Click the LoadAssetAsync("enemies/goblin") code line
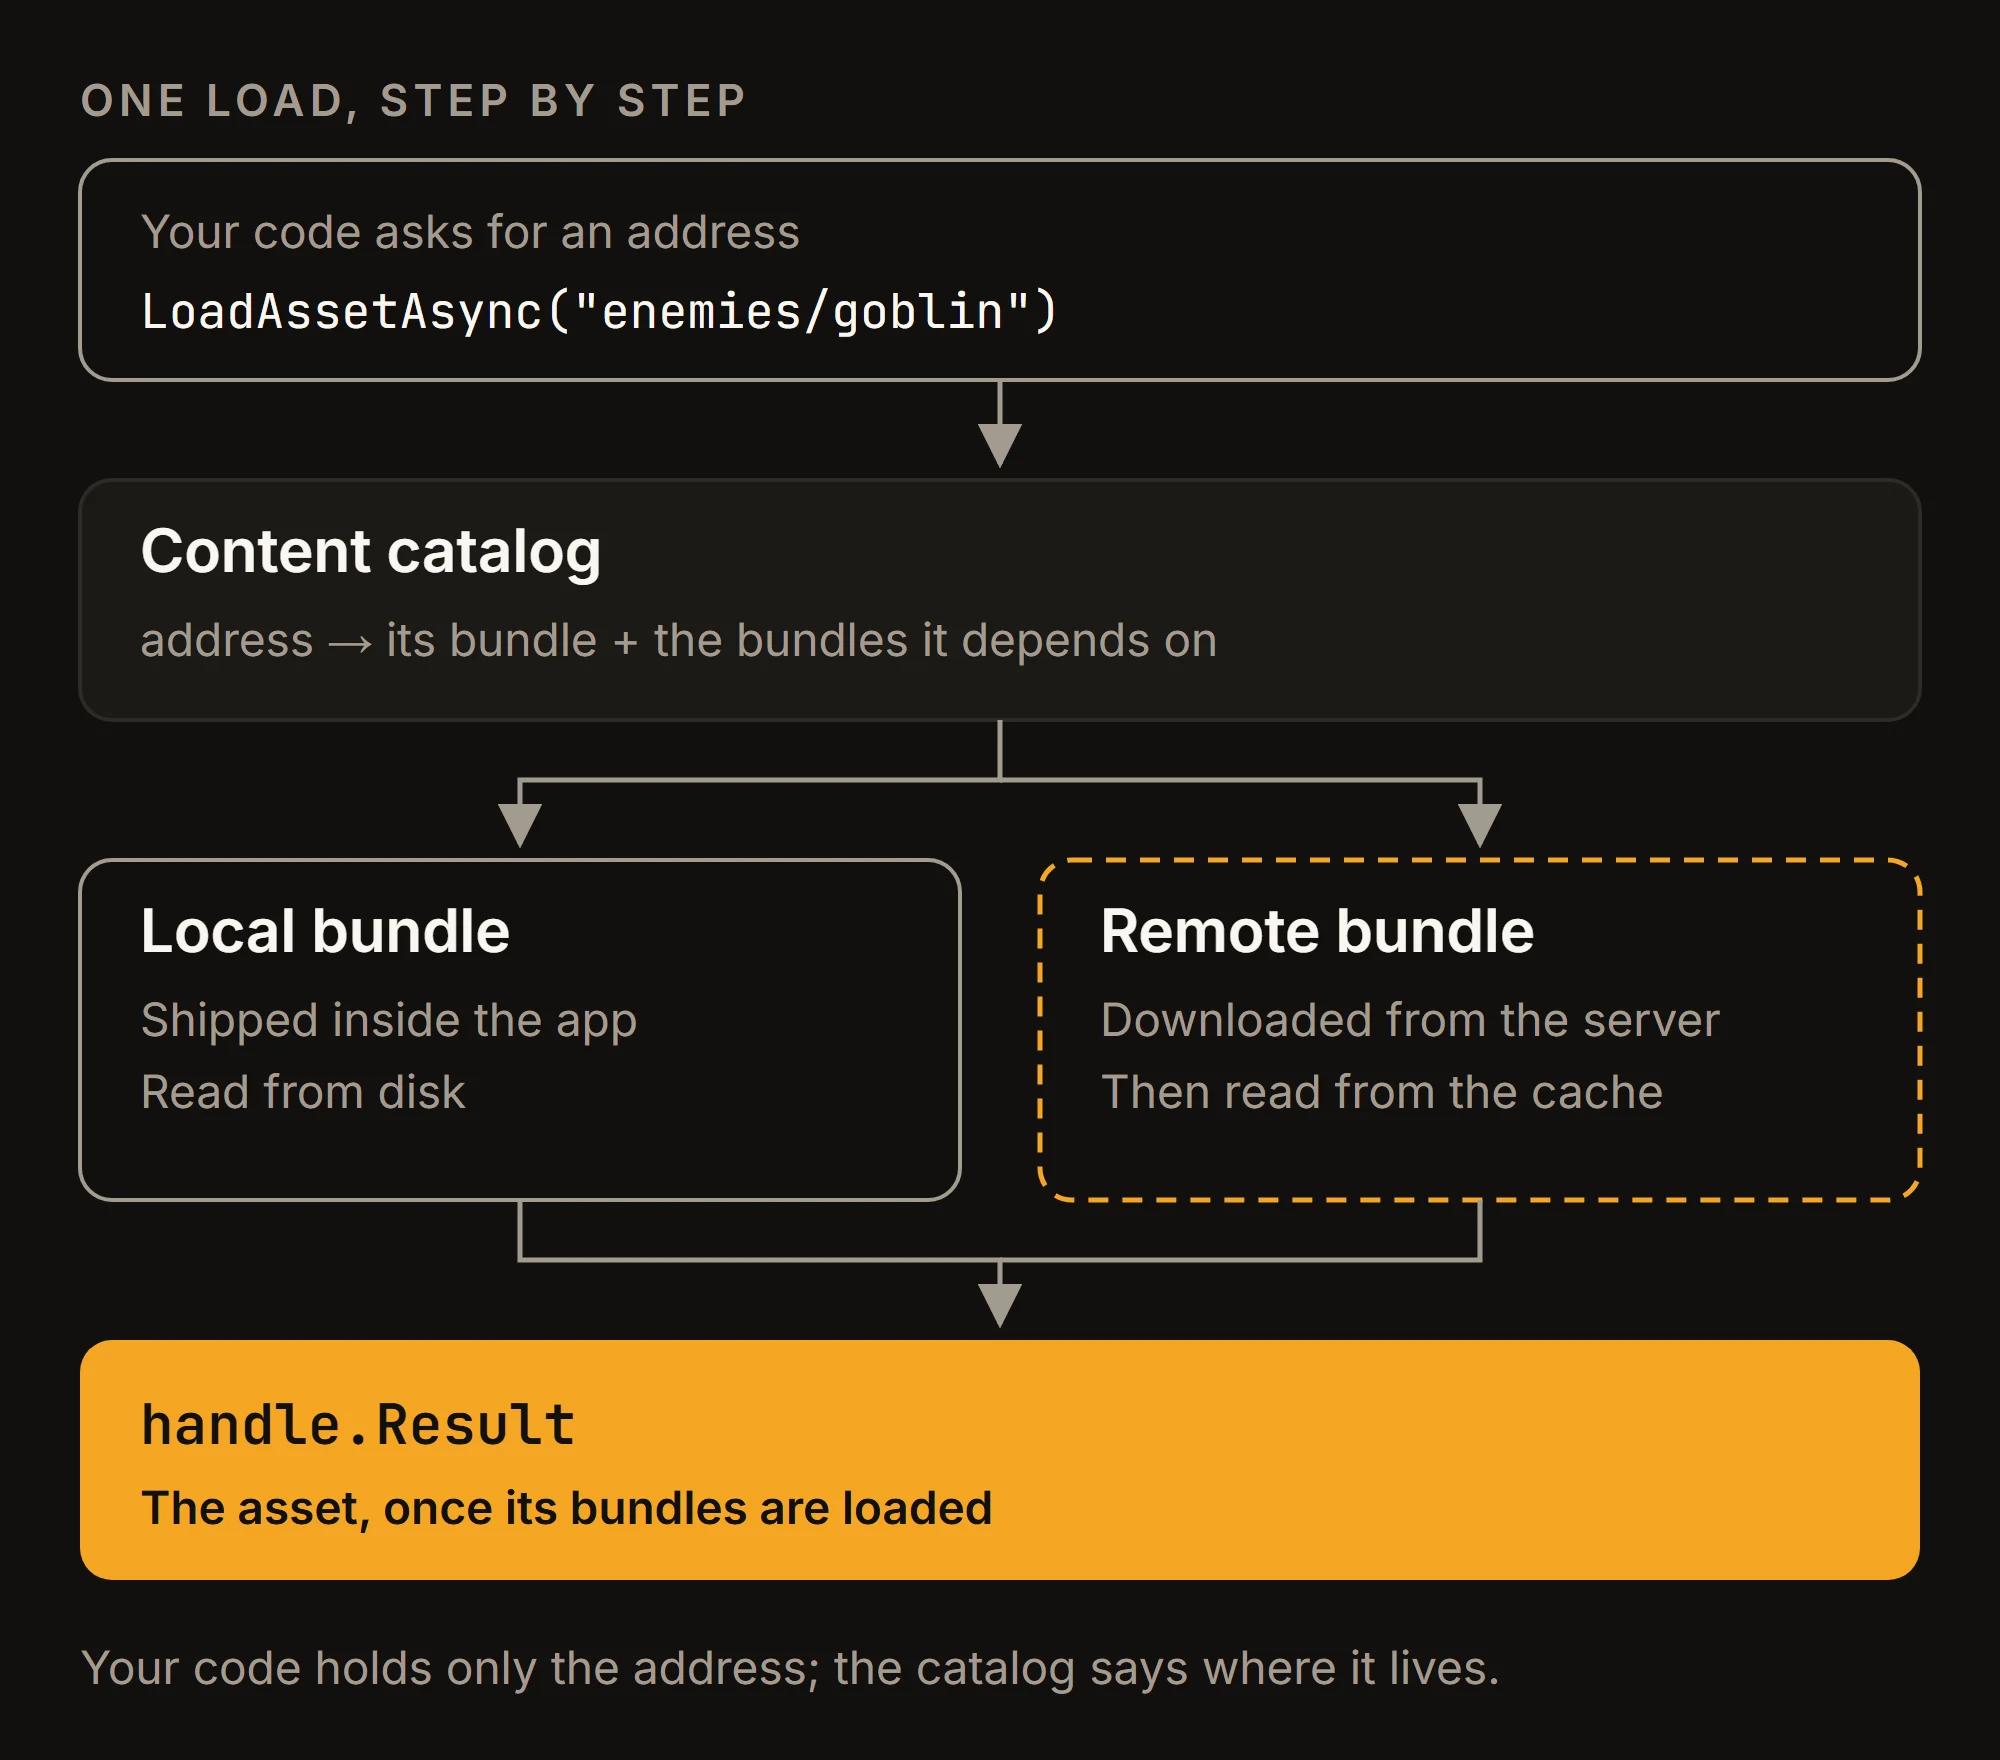Image resolution: width=2000 pixels, height=1760 pixels. pos(599,311)
